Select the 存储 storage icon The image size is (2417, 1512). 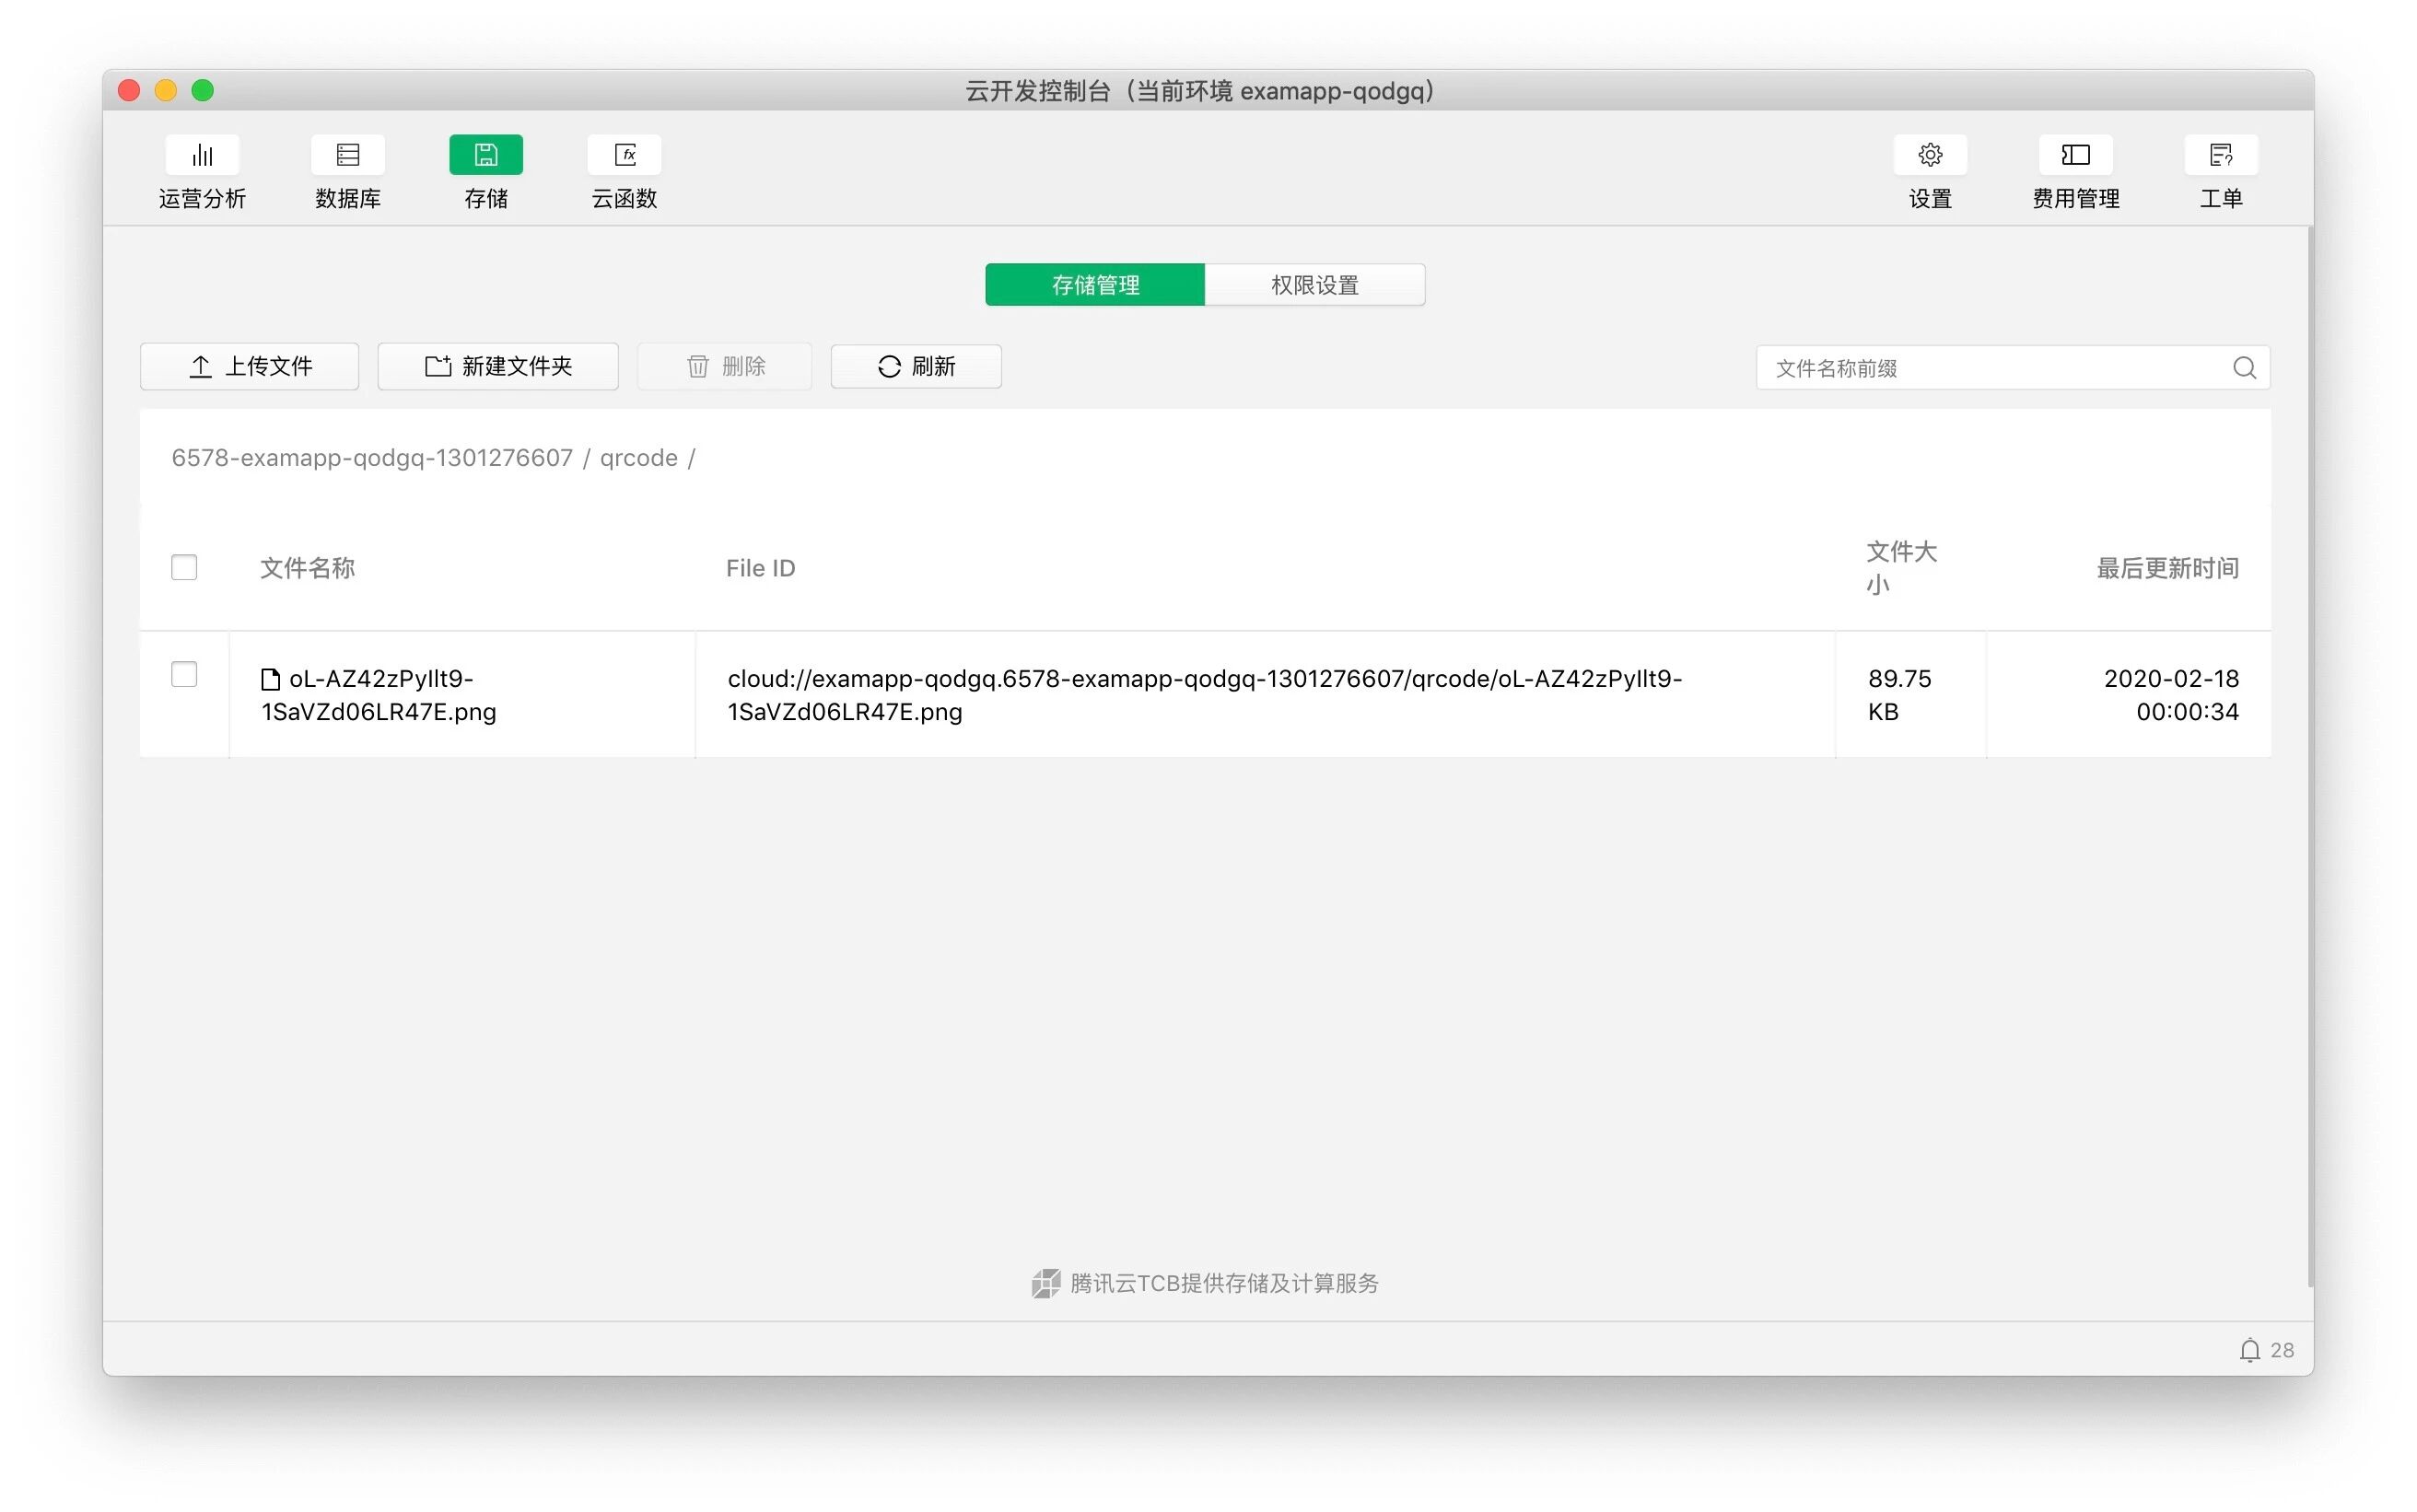coord(486,155)
